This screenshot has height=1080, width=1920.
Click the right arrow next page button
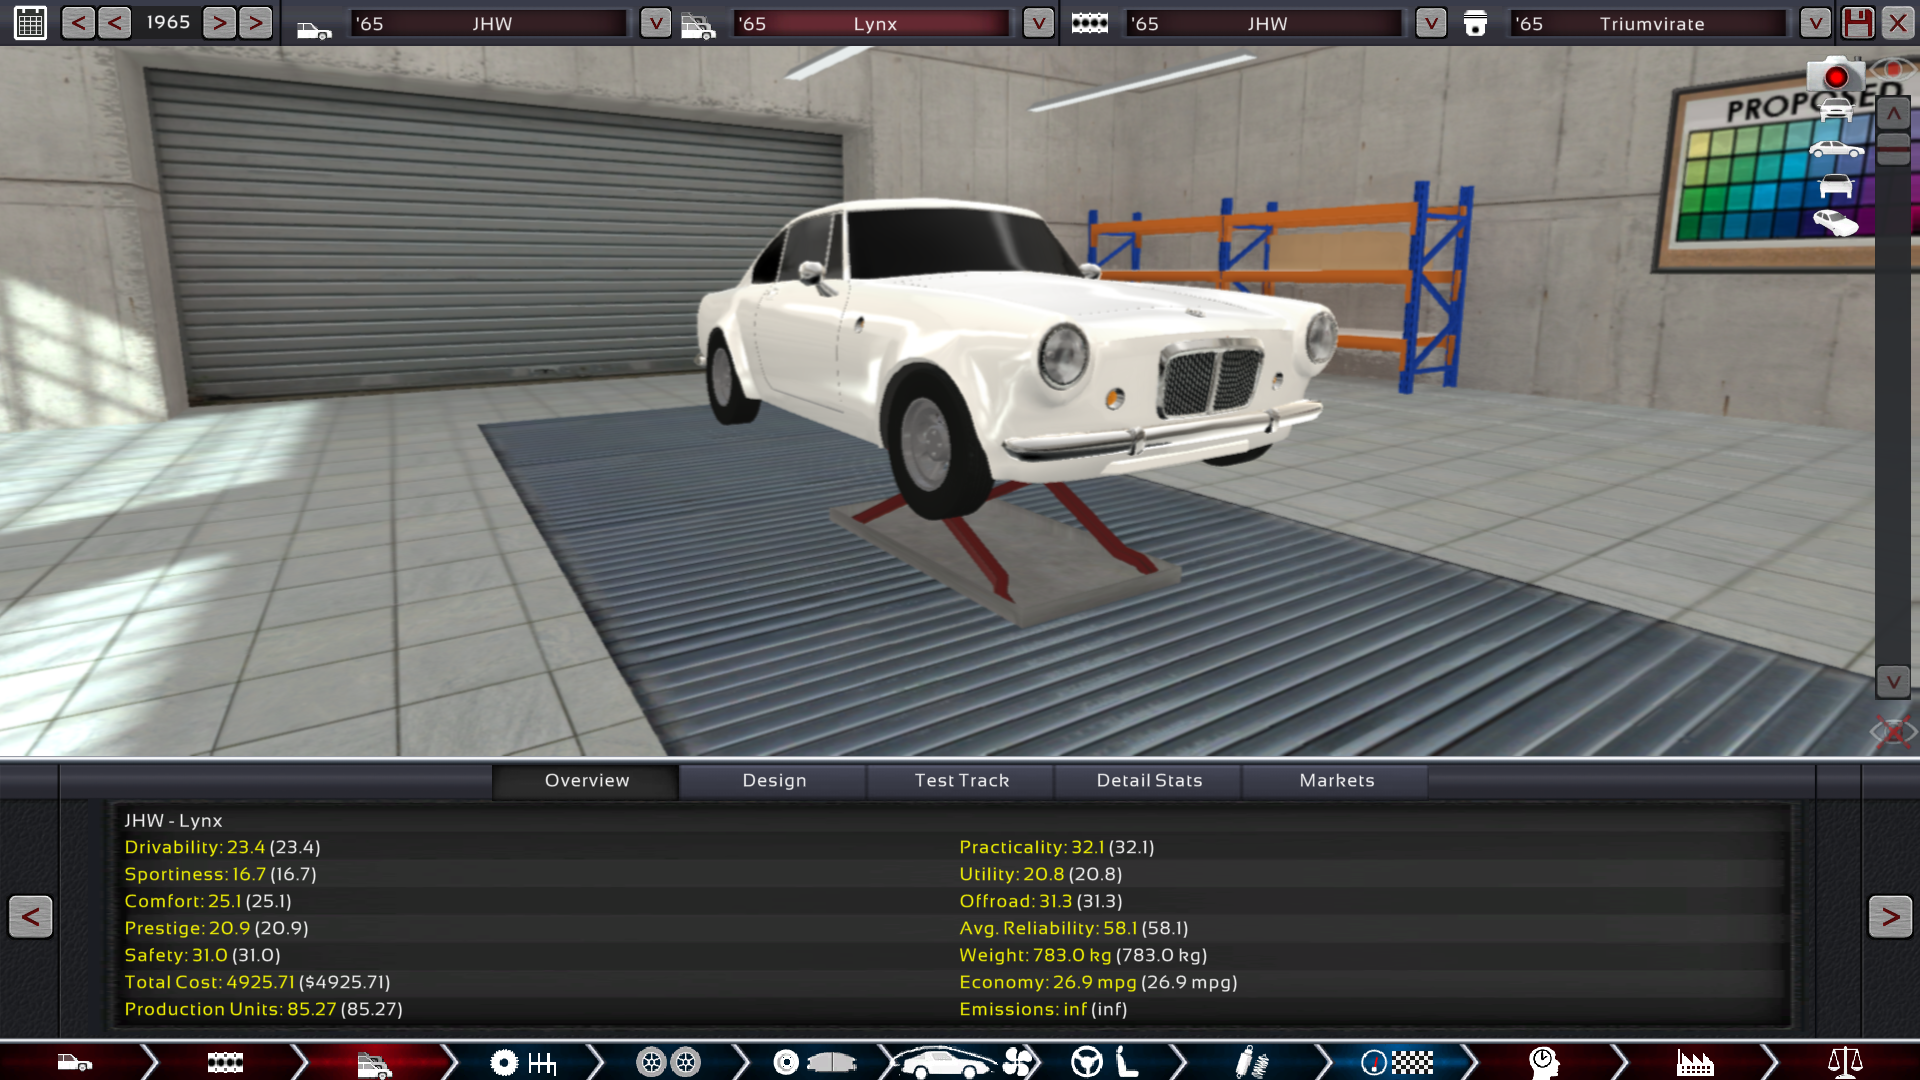click(x=1889, y=916)
